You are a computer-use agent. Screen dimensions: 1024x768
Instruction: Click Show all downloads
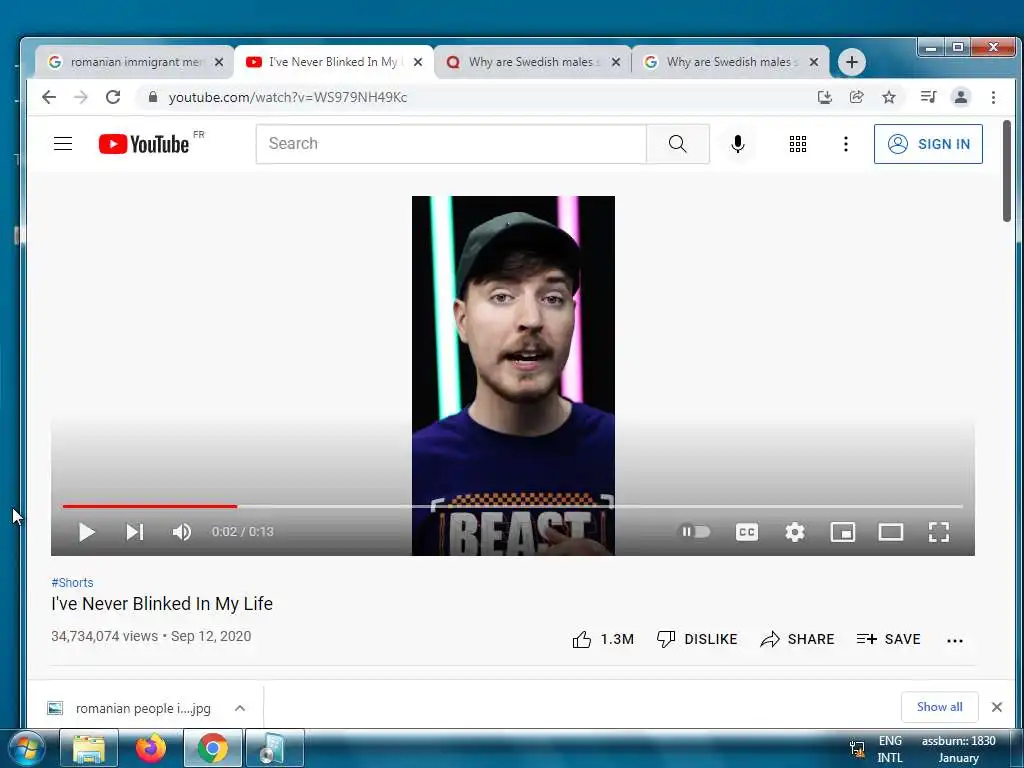click(x=939, y=707)
